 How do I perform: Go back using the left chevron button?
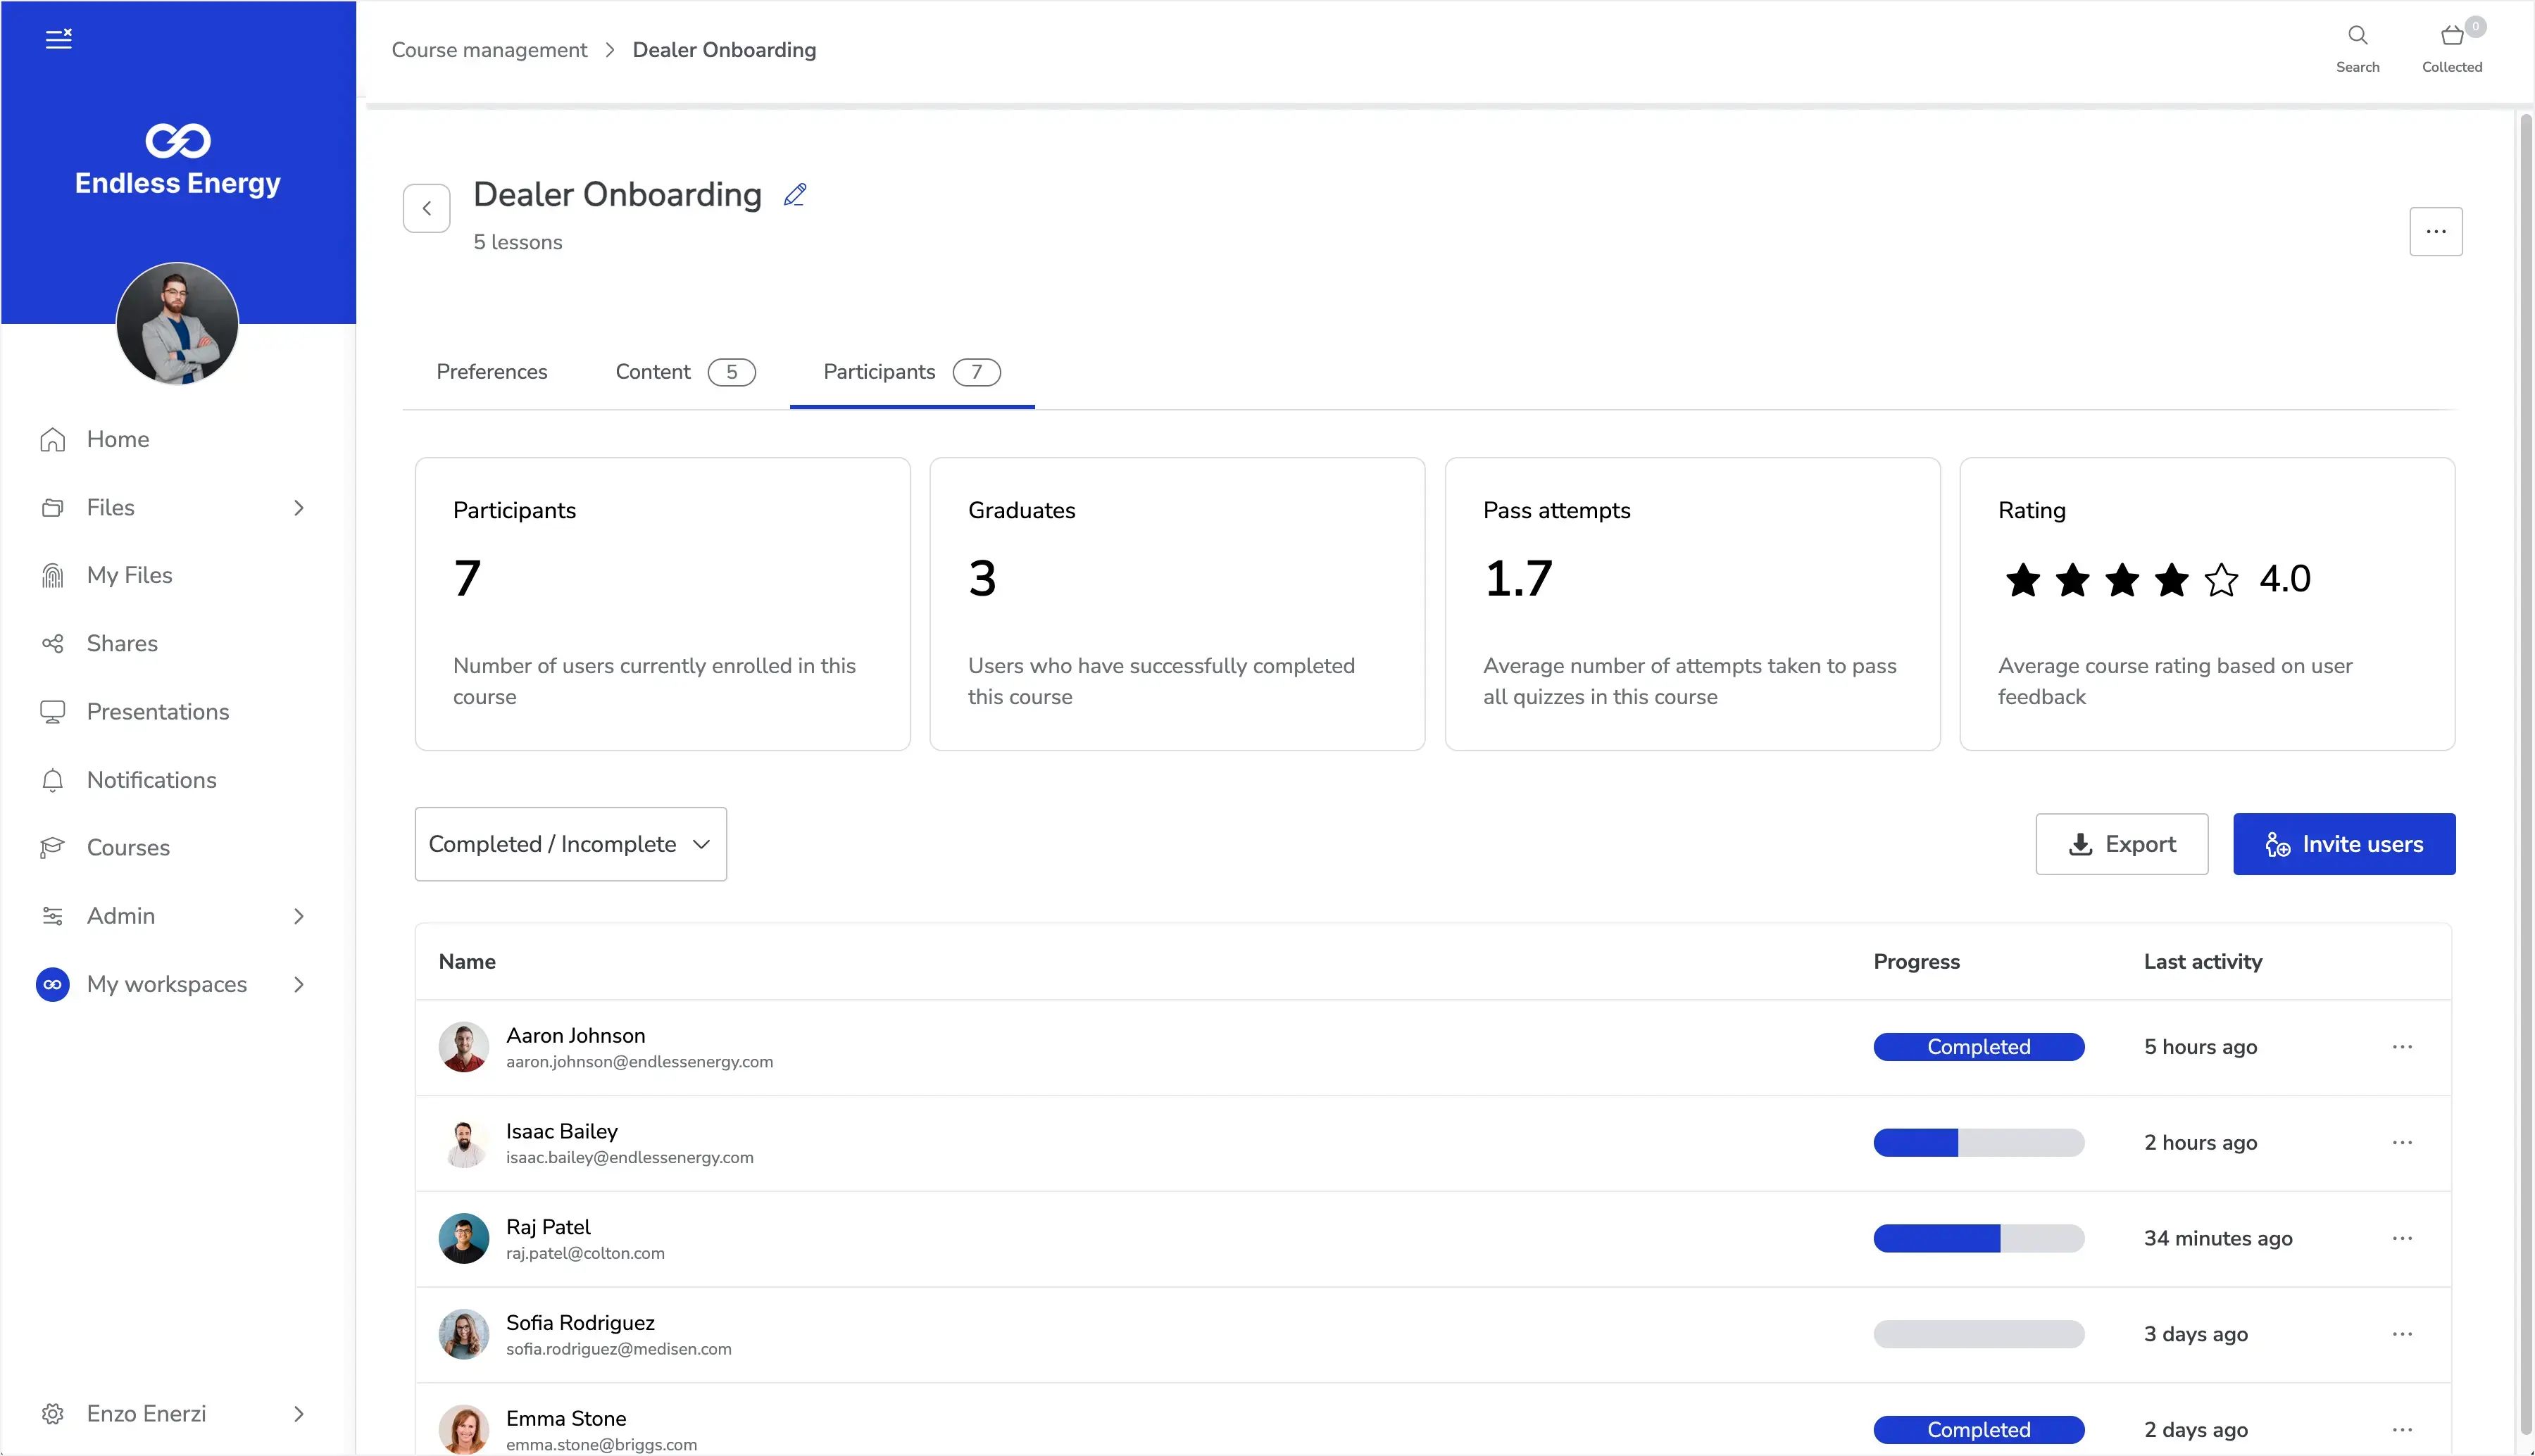(427, 208)
